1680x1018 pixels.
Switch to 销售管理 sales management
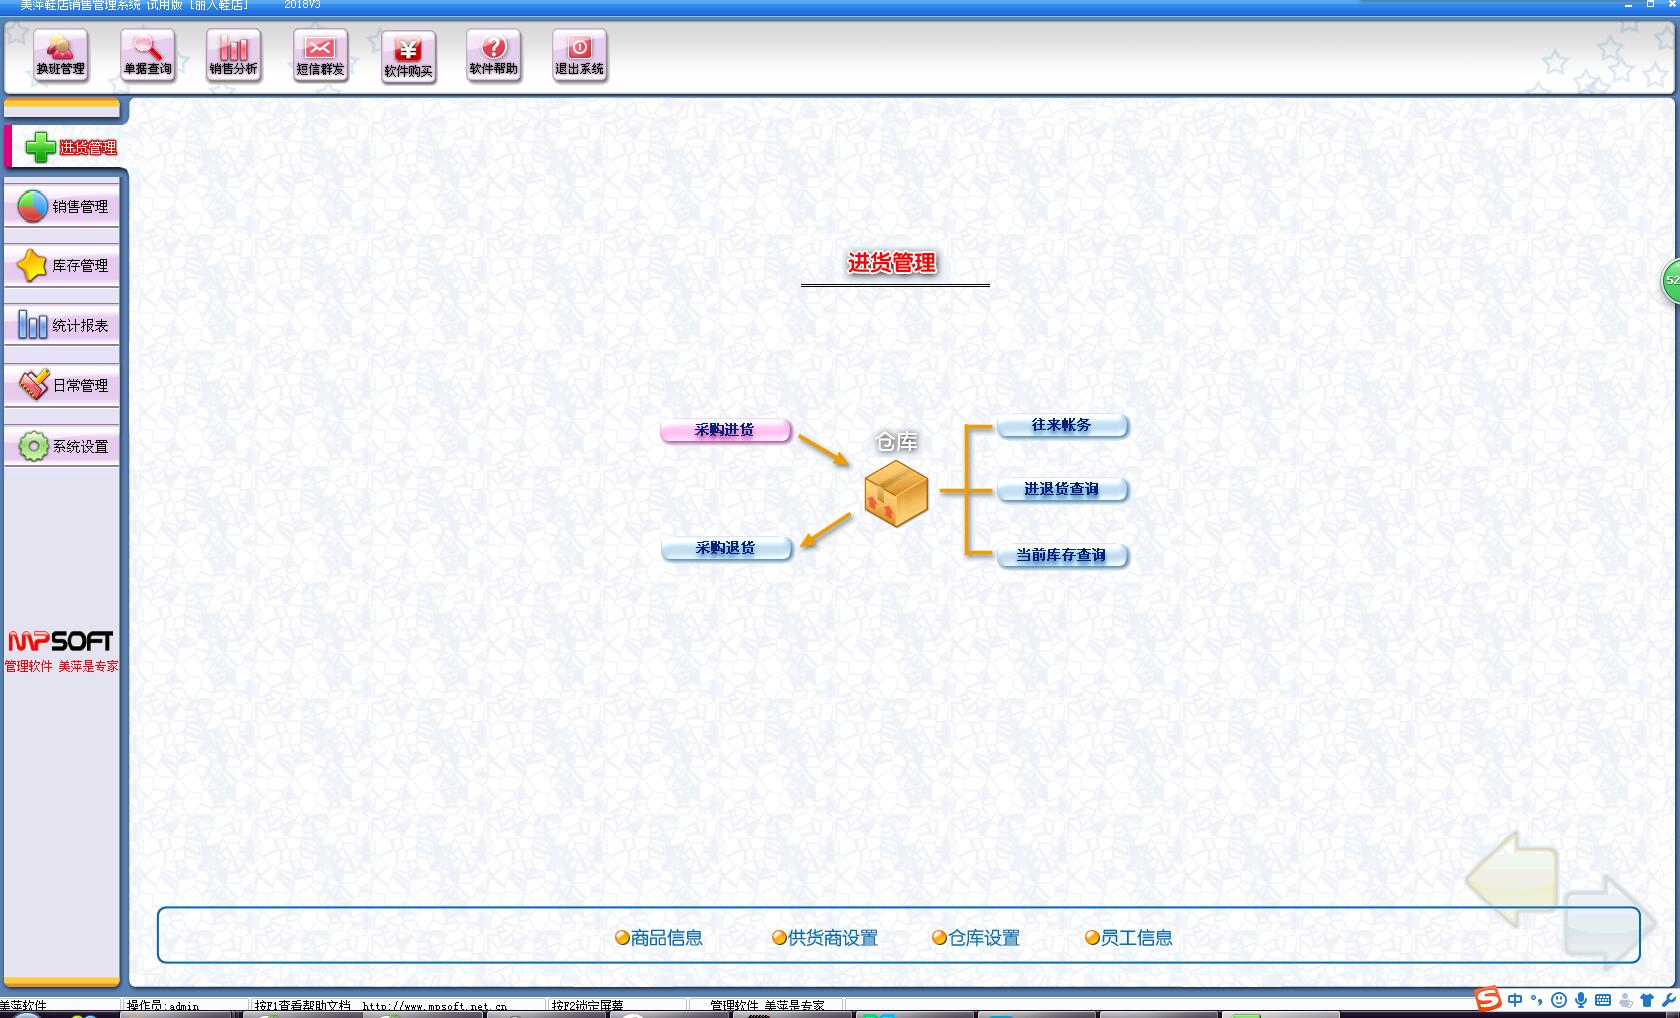62,207
